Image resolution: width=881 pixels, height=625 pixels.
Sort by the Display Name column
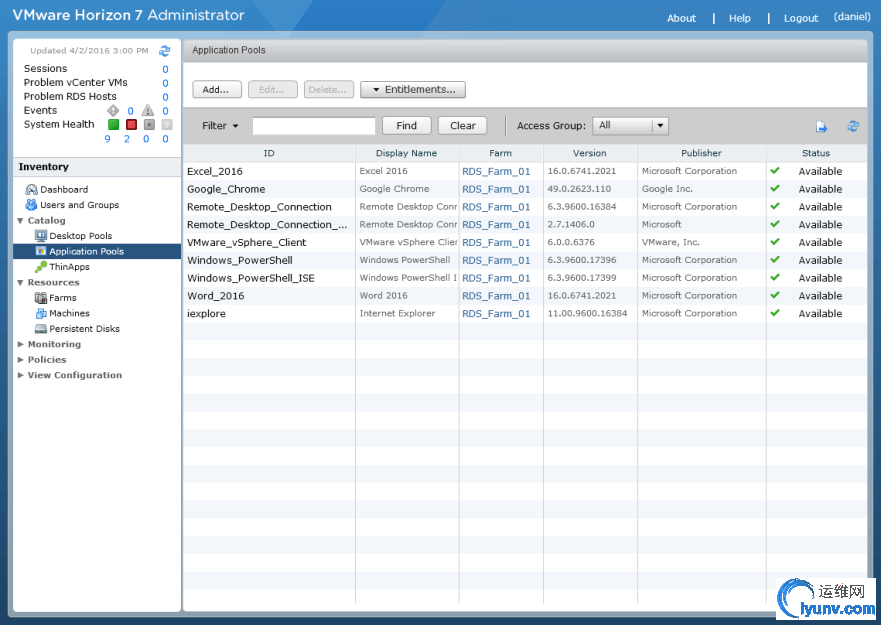pos(407,153)
